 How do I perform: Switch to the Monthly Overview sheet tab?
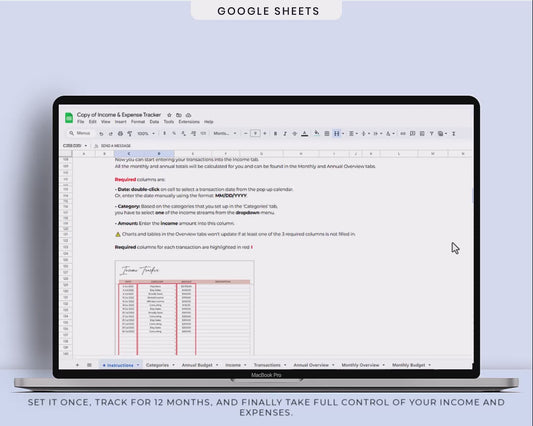tap(360, 365)
